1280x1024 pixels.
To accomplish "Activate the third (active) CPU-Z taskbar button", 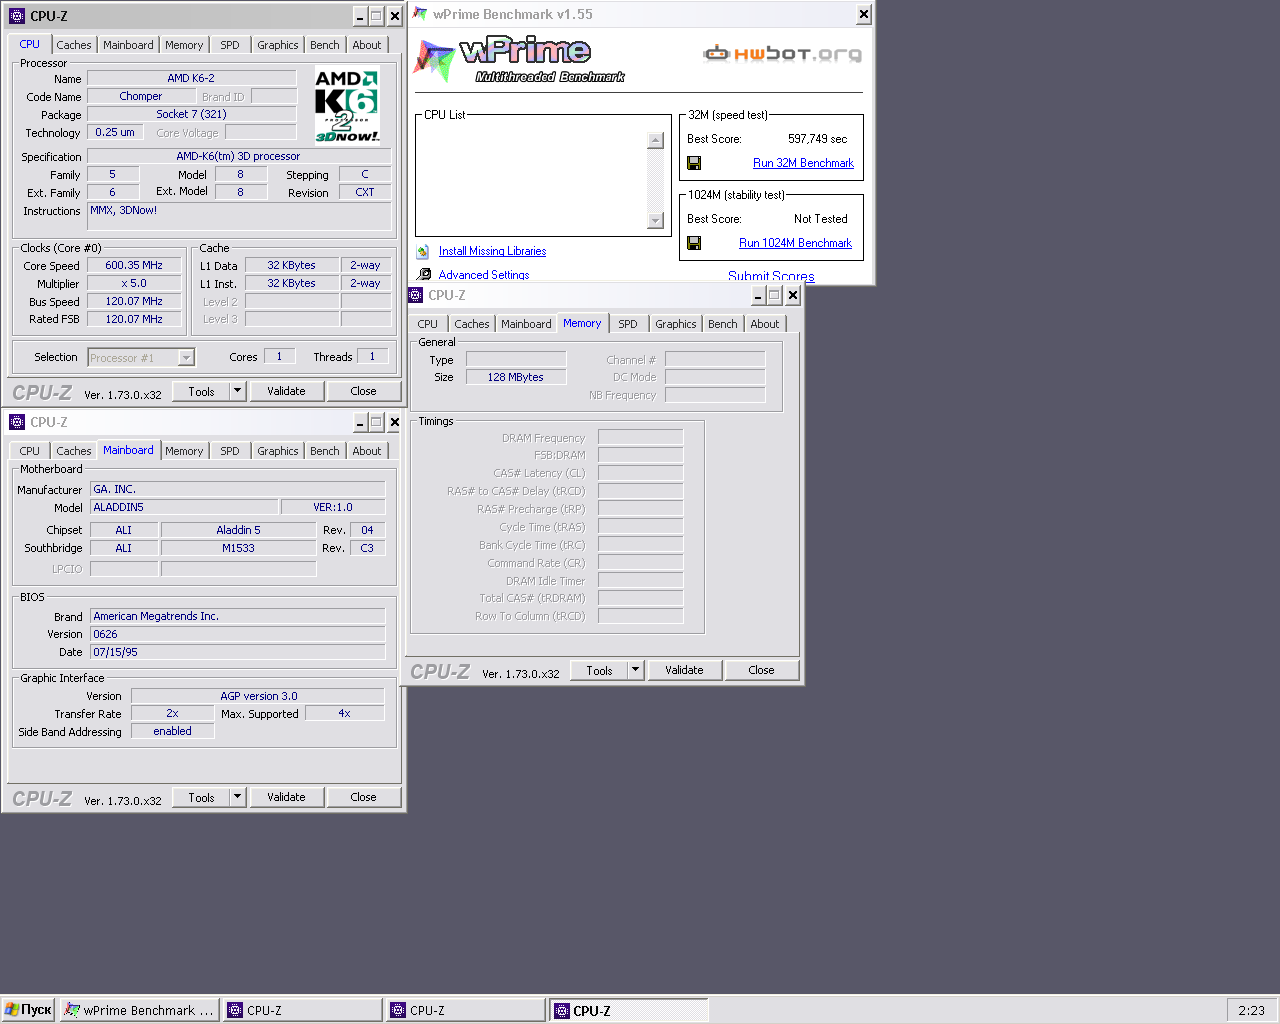I will [629, 1010].
